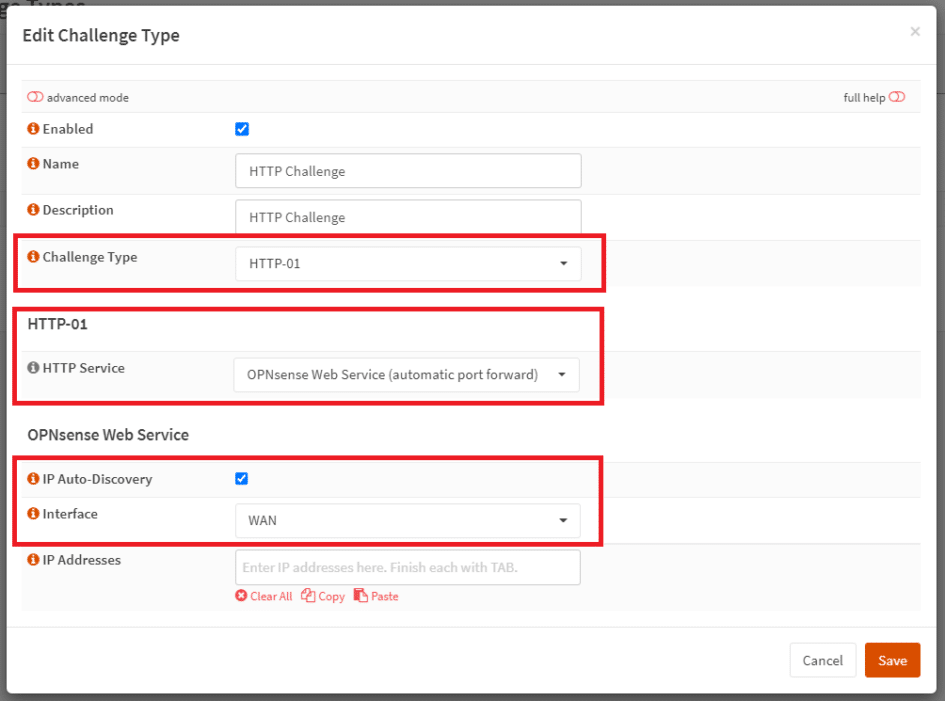Viewport: 945px width, 701px height.
Task: Disable IP Auto-Discovery
Action: (x=241, y=478)
